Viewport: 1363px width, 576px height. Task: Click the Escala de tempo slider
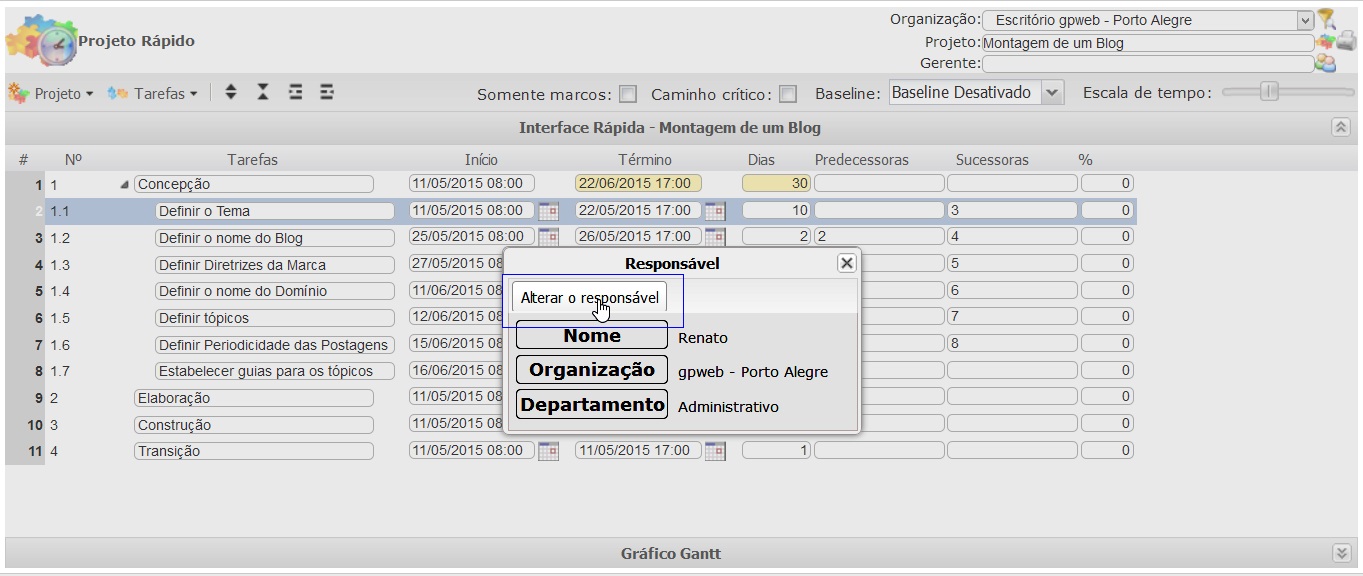tap(1269, 92)
